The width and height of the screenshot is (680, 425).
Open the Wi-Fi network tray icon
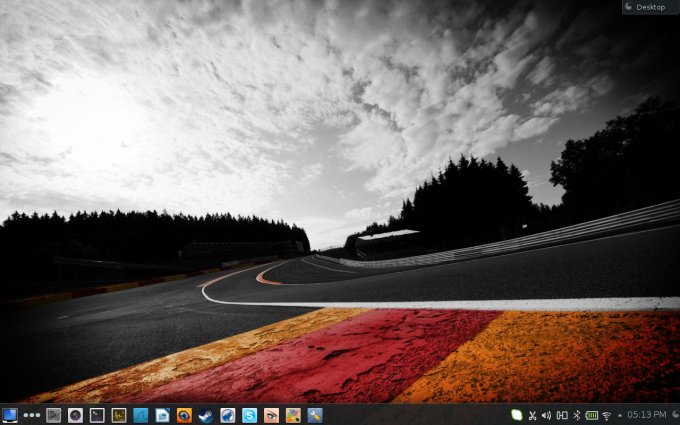pyautogui.click(x=606, y=415)
